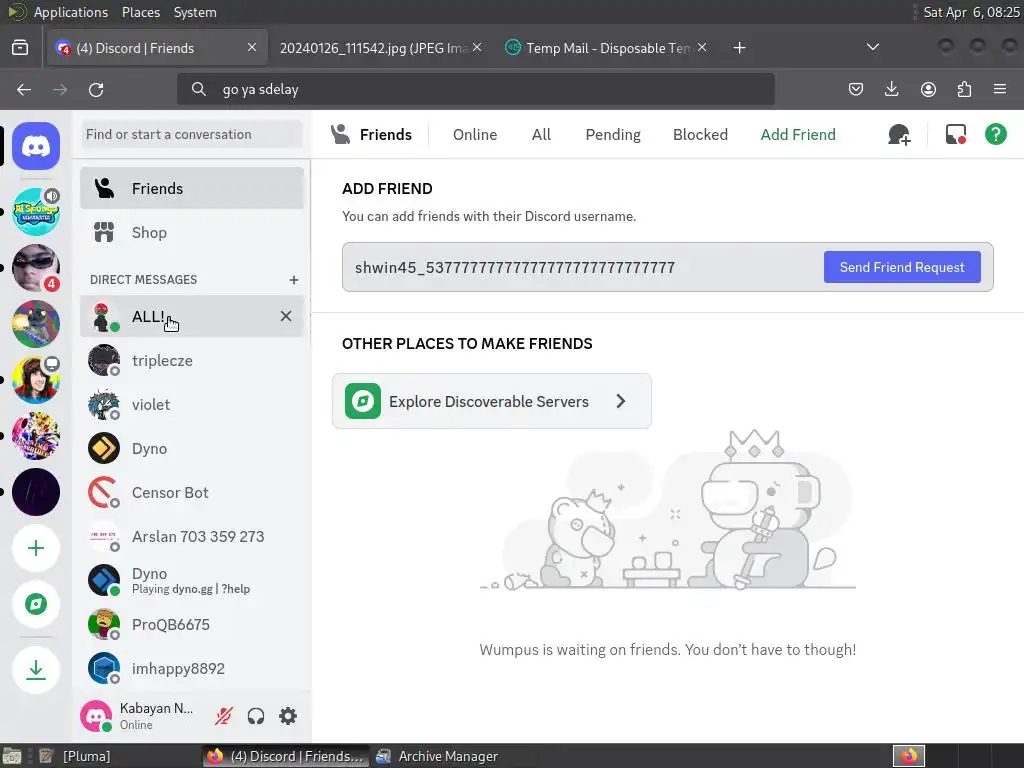
Task: Open Explore Discoverable Servers compass in sidebar
Action: pyautogui.click(x=36, y=604)
